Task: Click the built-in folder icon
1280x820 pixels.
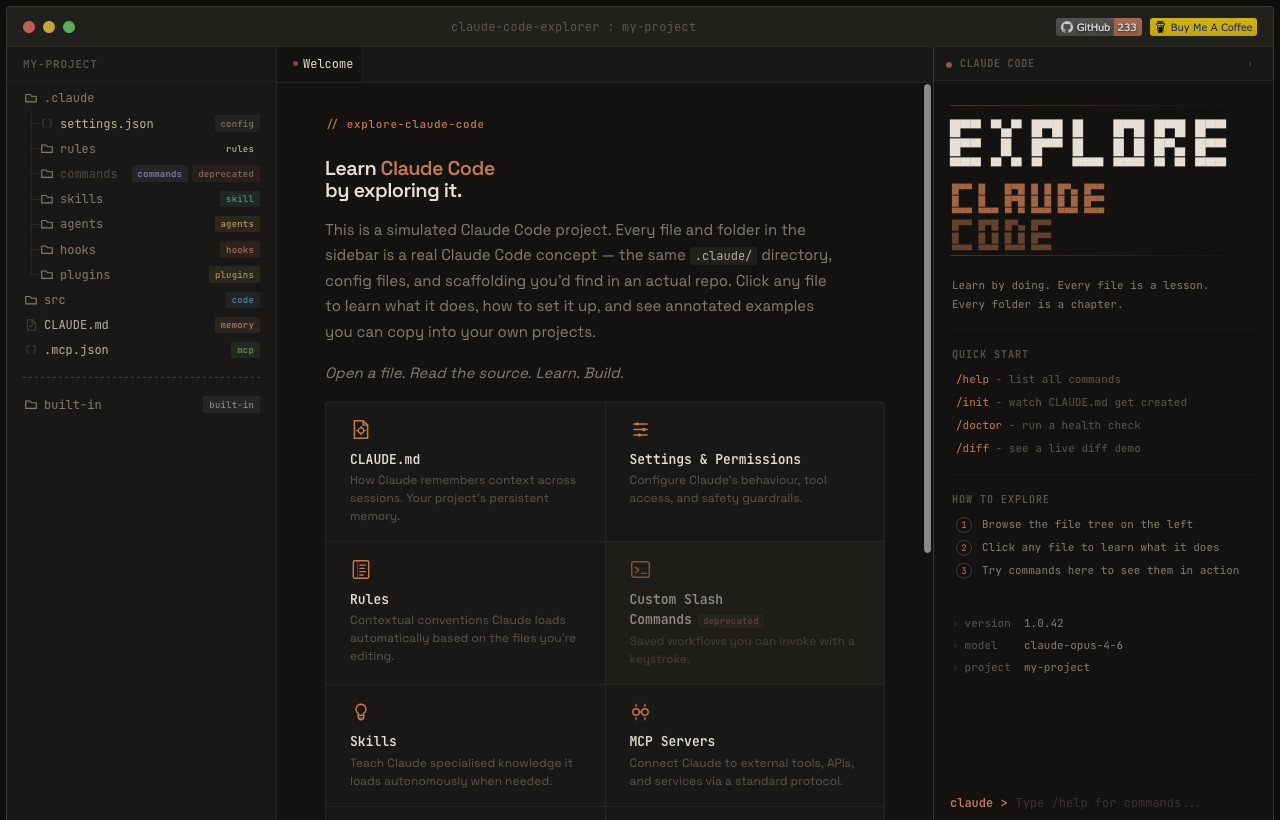Action: pos(31,405)
